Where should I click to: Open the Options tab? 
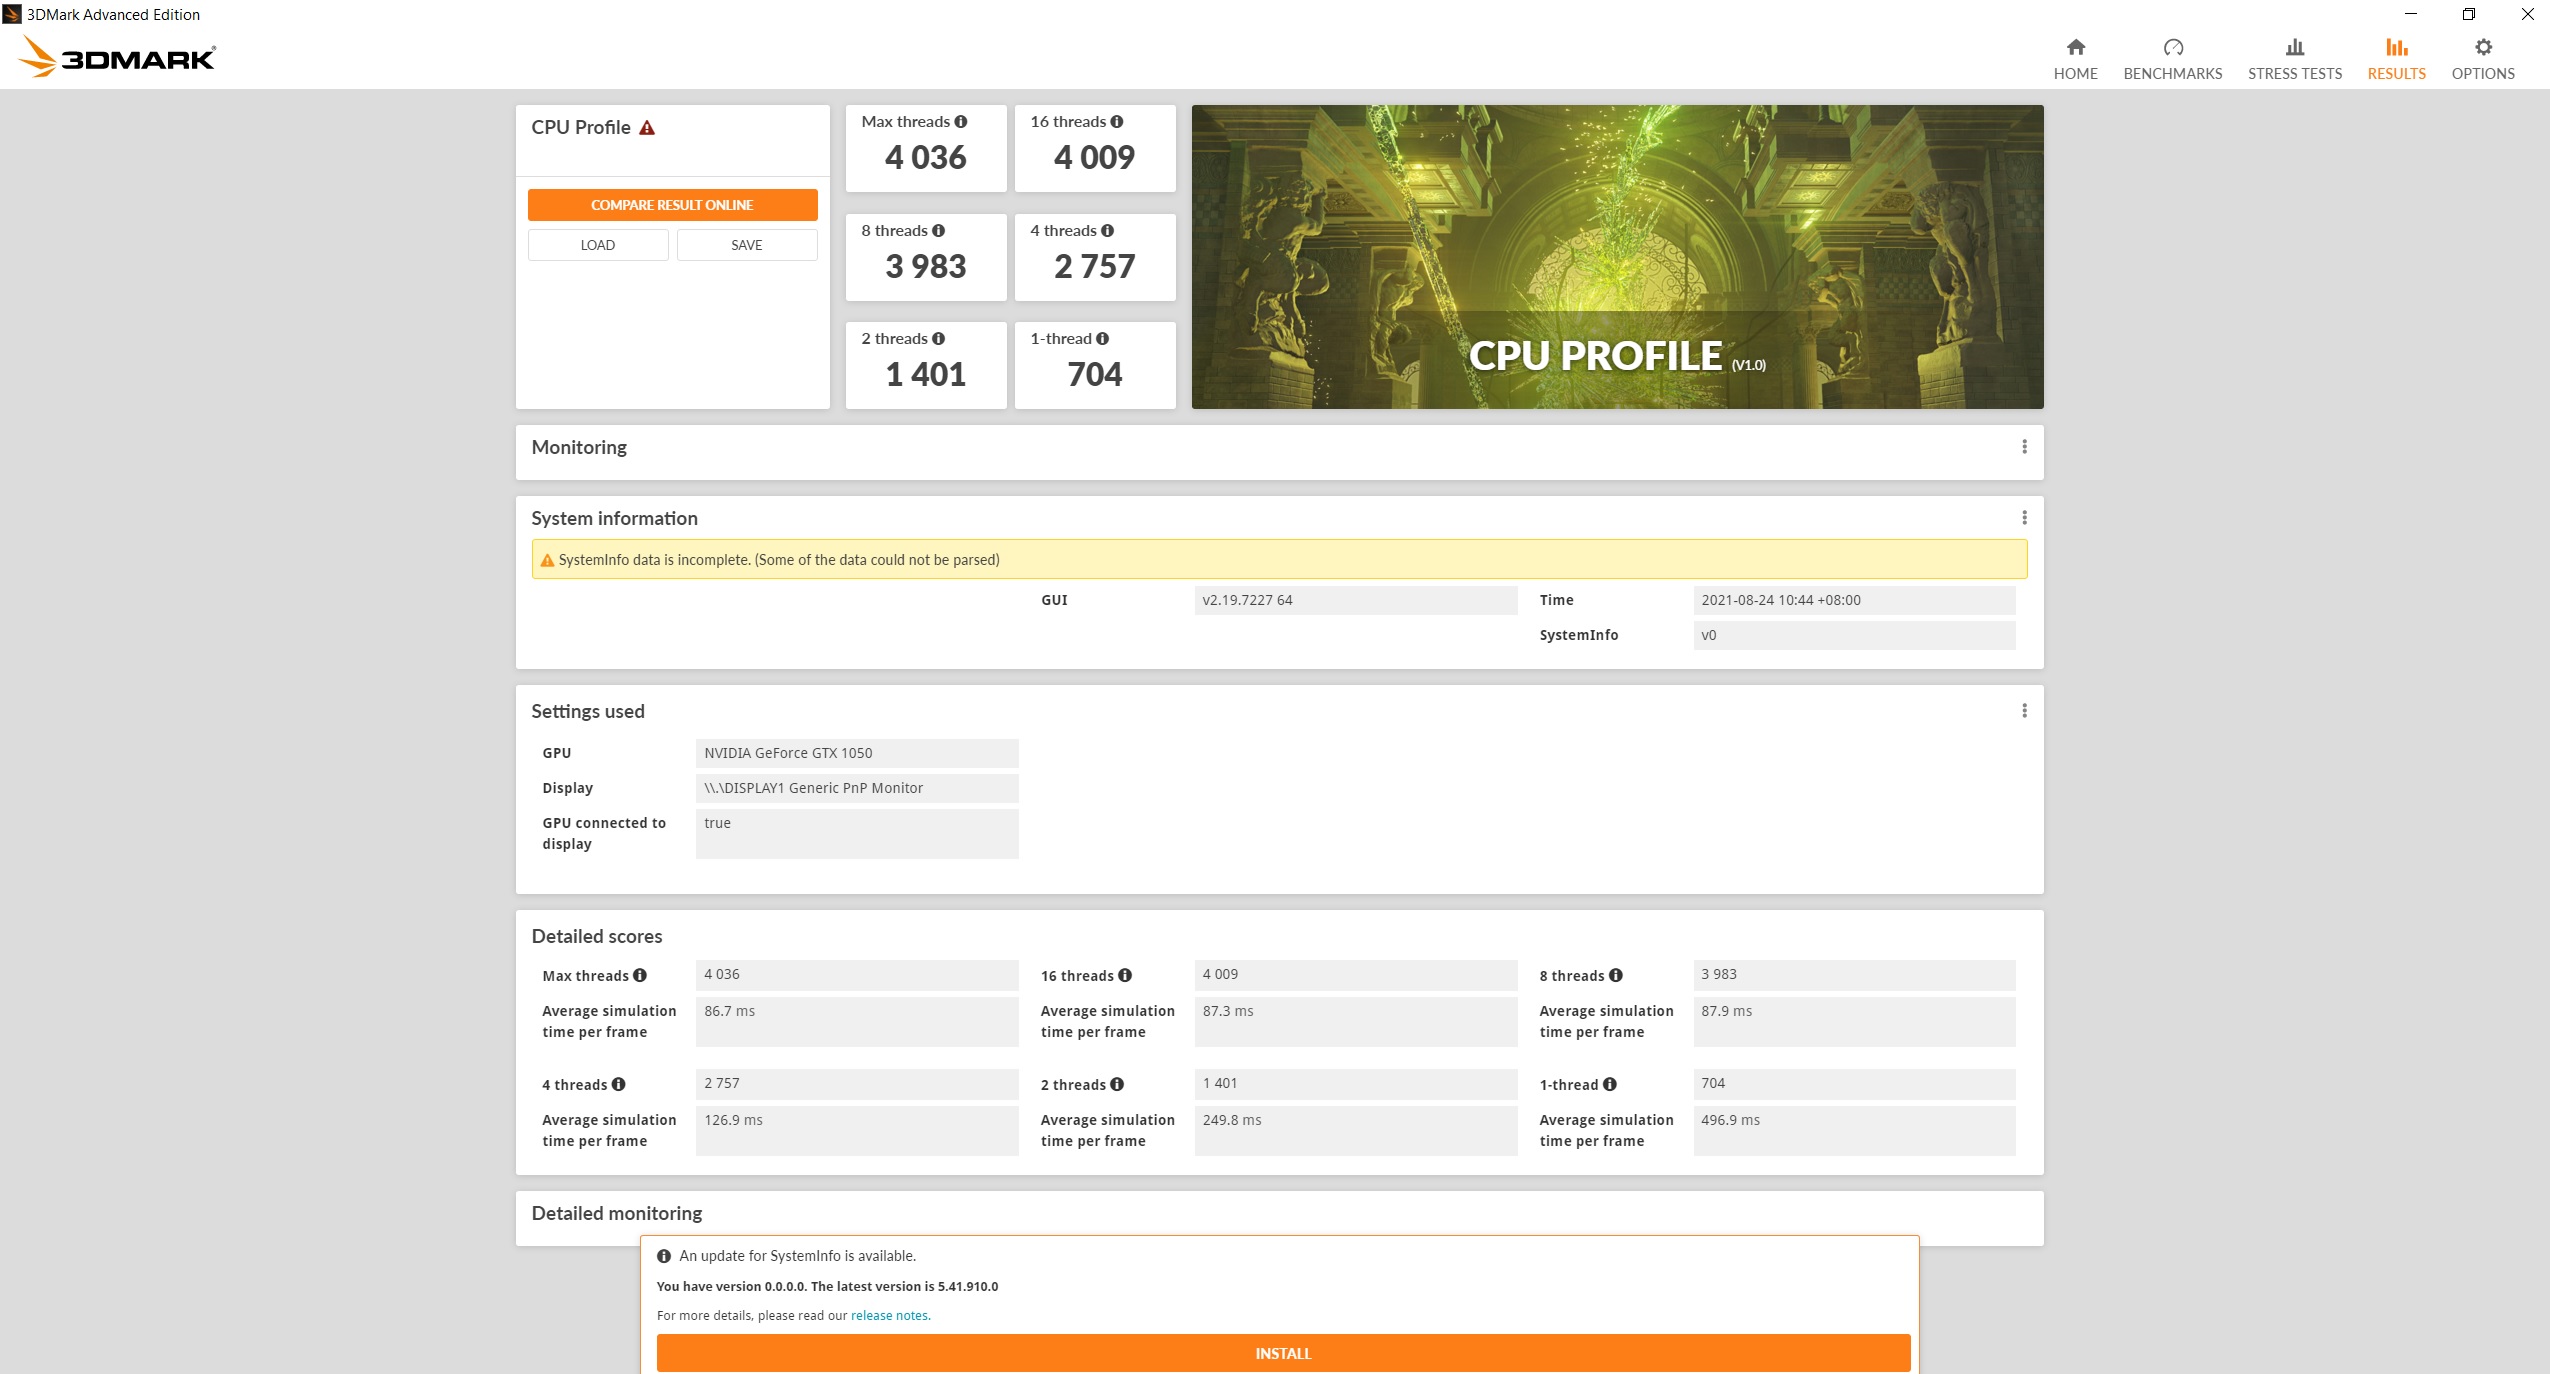coord(2482,58)
